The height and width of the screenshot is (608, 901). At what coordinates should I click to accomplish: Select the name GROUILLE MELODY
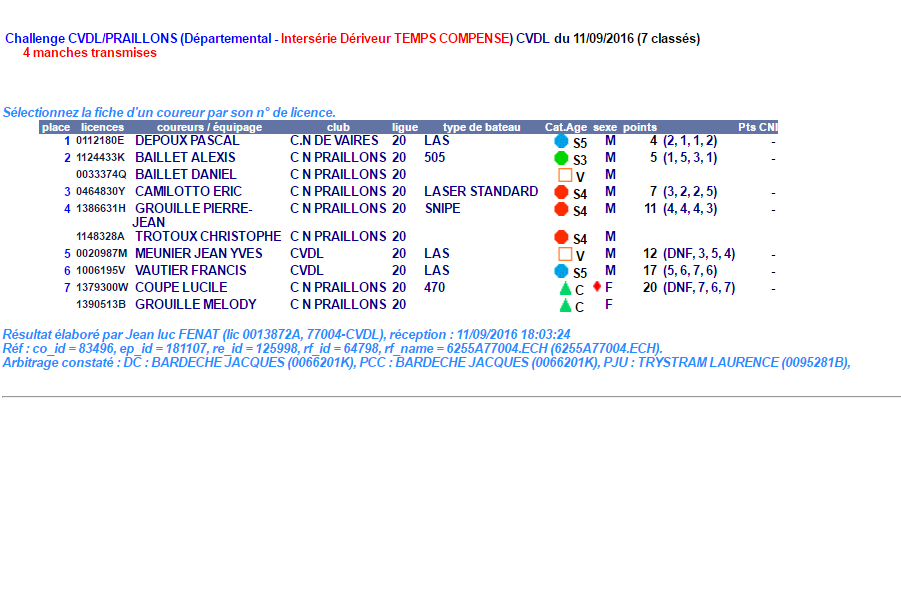(196, 304)
